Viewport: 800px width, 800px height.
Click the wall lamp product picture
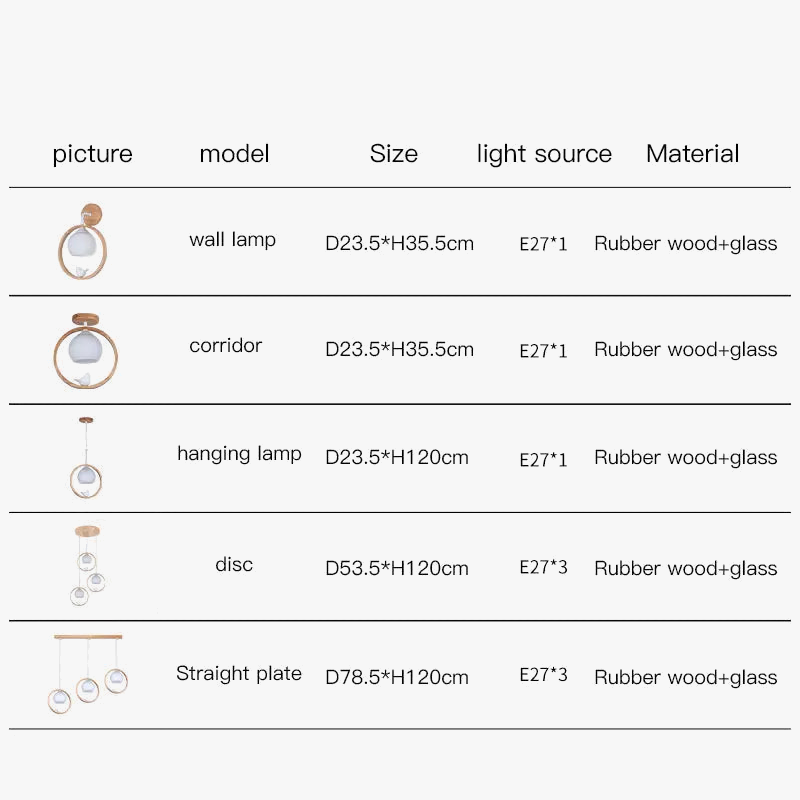(x=85, y=241)
